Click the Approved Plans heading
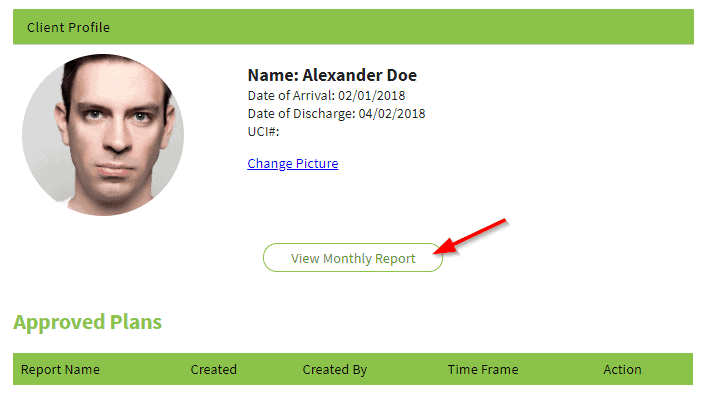Screen dimensions: 727x394 pos(88,322)
